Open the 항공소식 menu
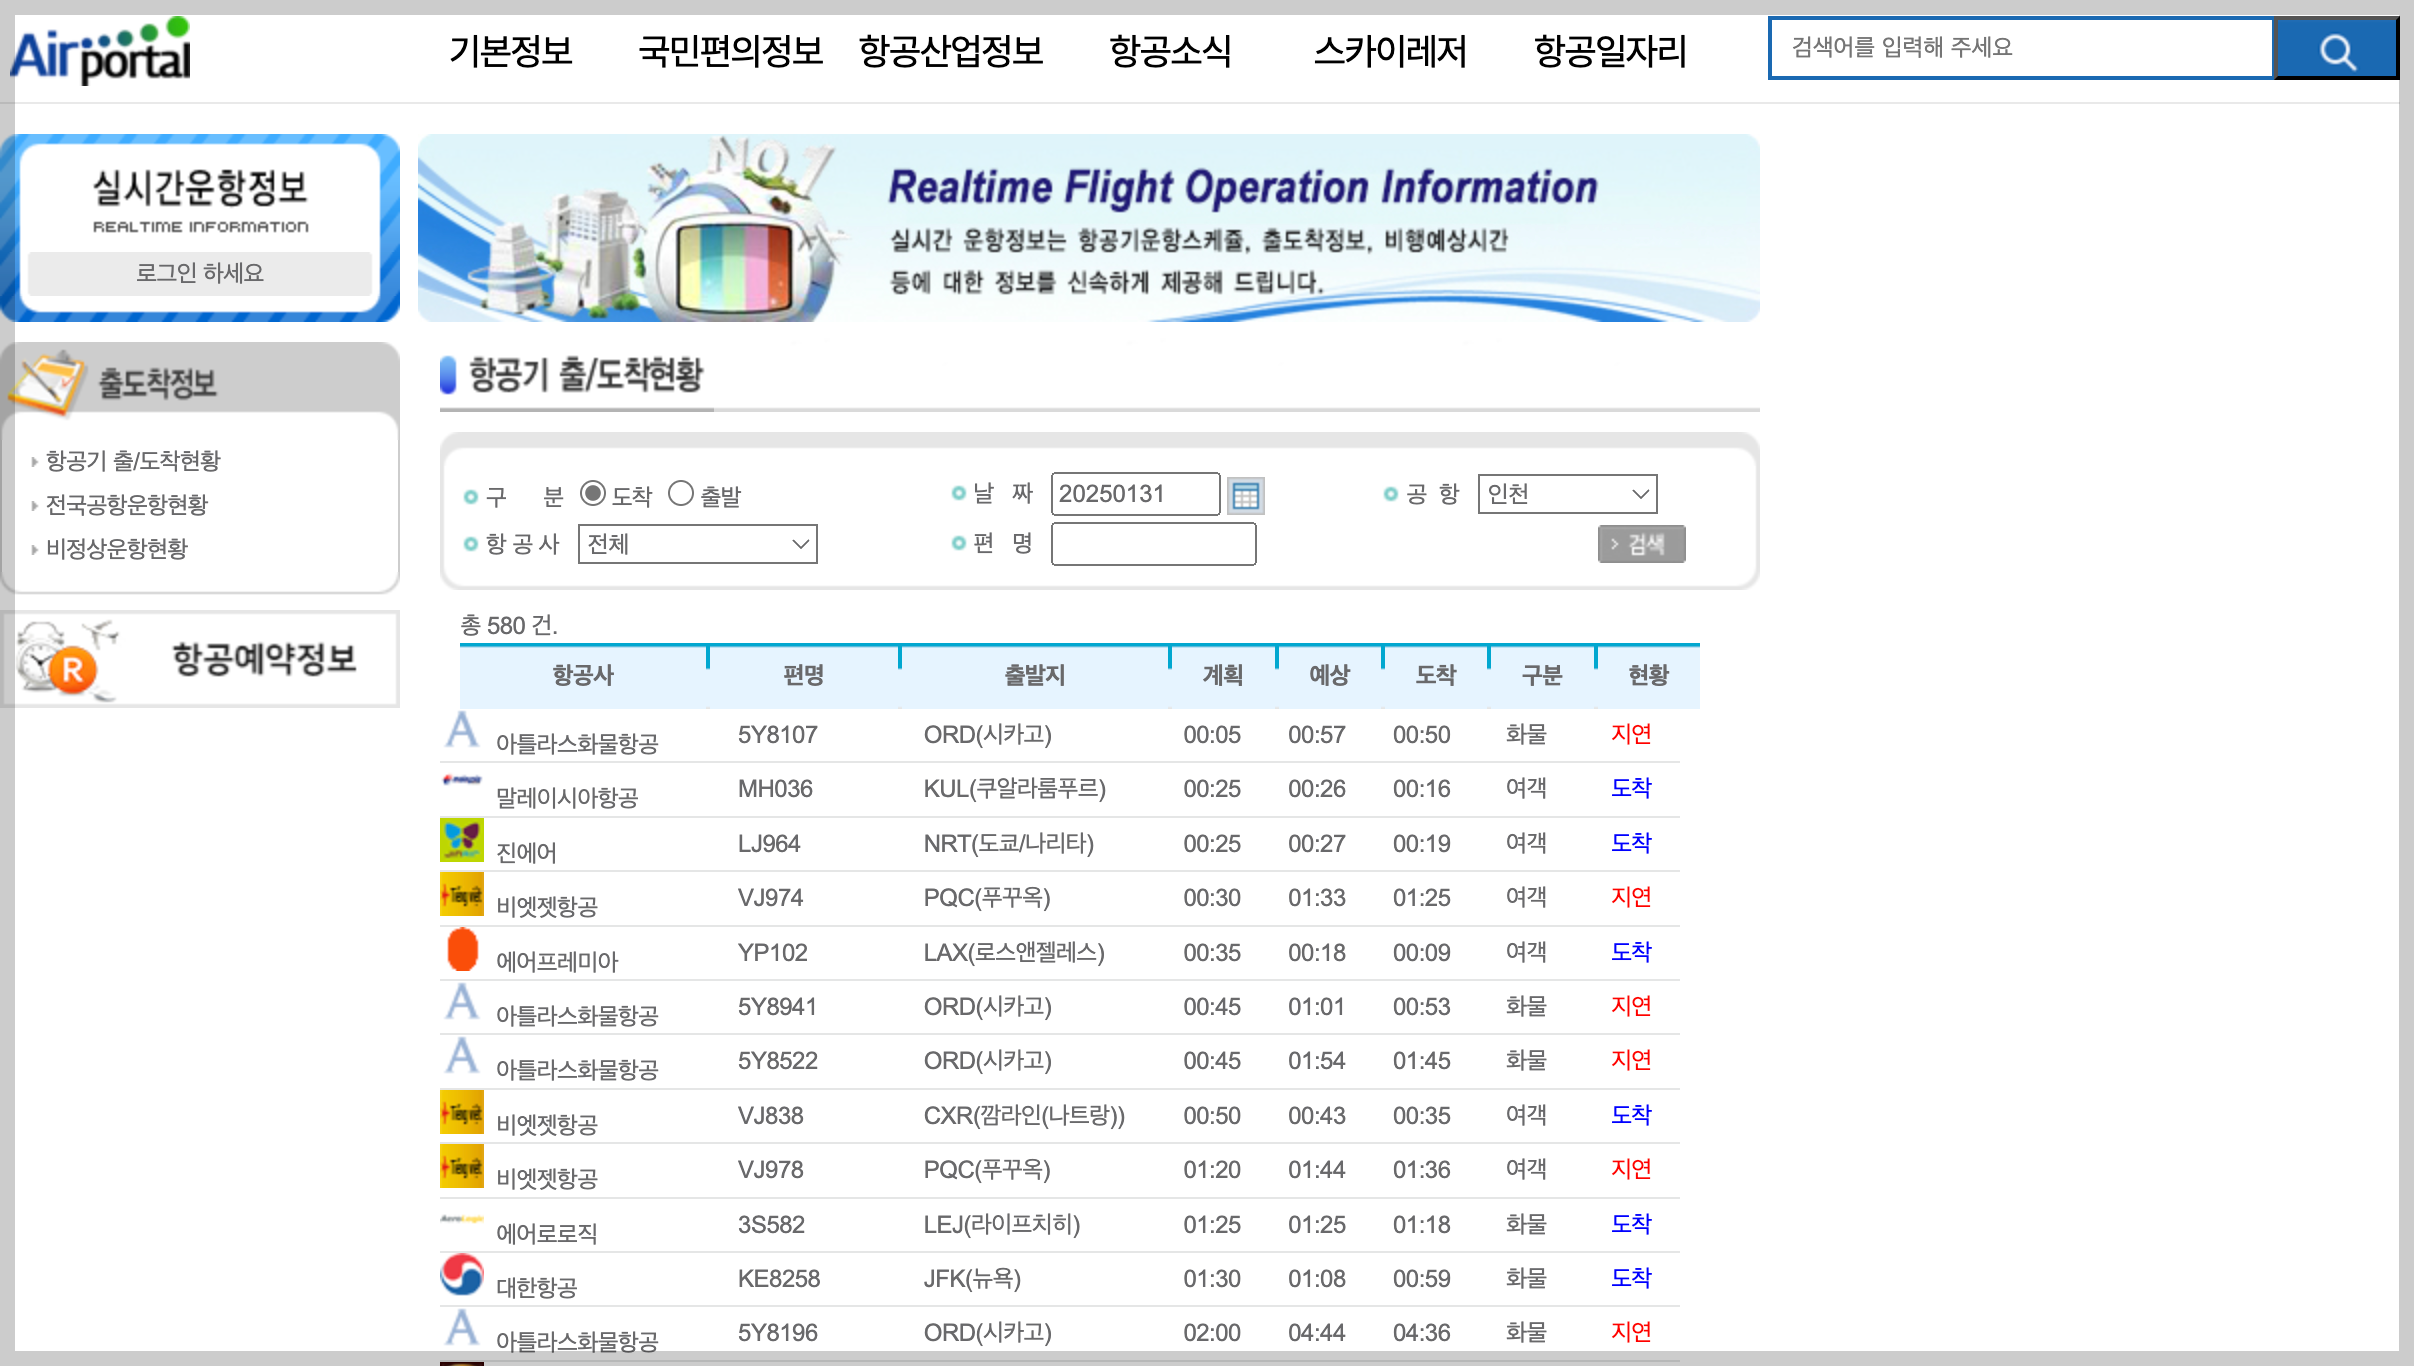2414x1366 pixels. pos(1170,50)
